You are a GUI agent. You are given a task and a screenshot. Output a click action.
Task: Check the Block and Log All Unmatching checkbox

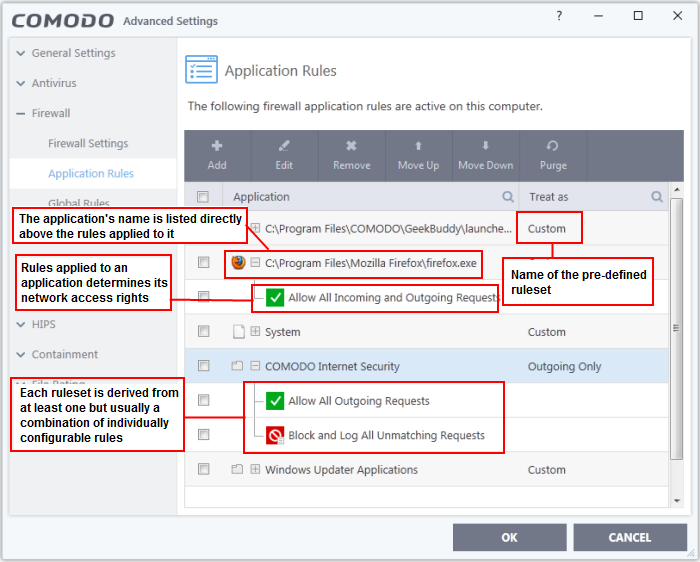[204, 434]
